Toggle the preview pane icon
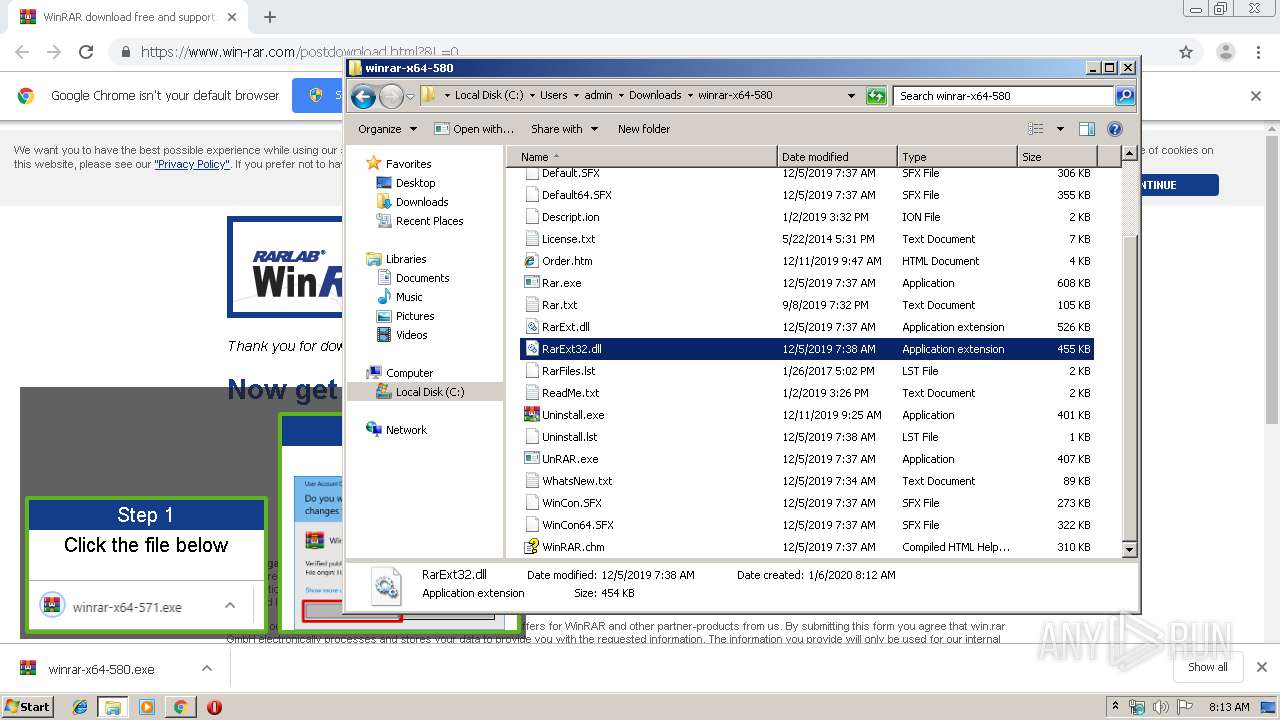Screen dimensions: 1280x720 pos(1087,129)
